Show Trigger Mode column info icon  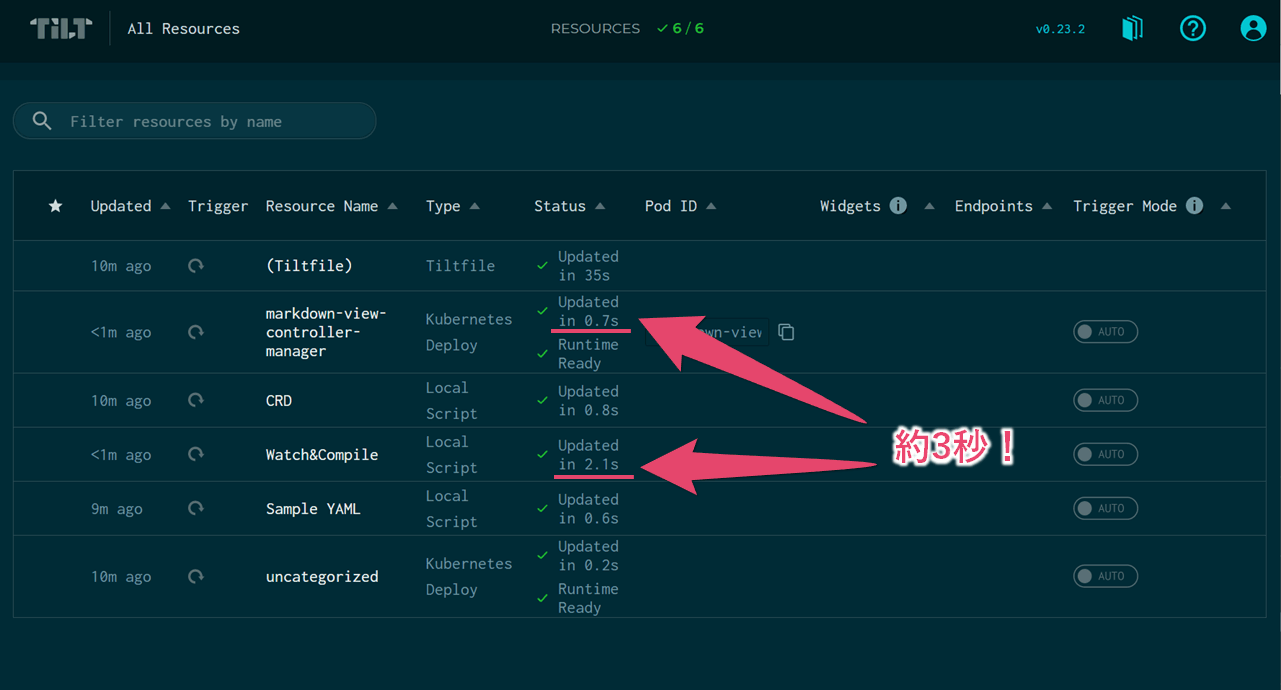coord(1194,205)
